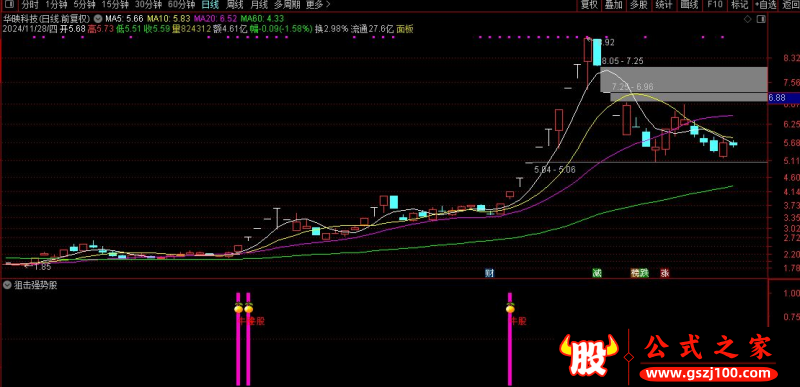Viewport: 800px width, 387px height.
Task: Click the diamond icon above the price axis
Action: pos(747,19)
